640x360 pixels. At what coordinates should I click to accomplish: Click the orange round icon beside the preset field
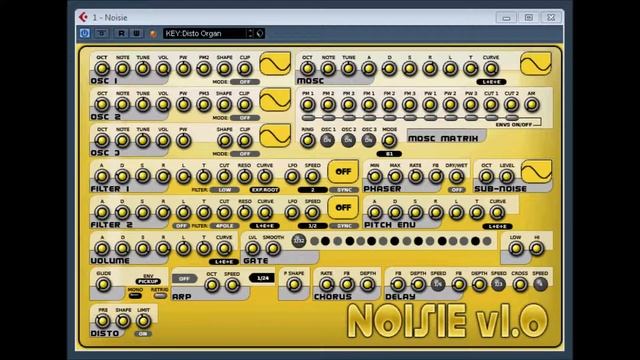153,34
